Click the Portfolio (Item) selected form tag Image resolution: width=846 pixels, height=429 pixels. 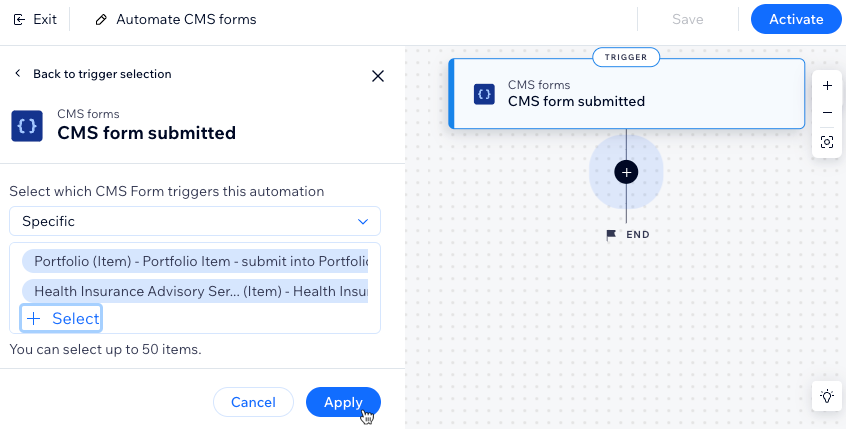pyautogui.click(x=195, y=261)
